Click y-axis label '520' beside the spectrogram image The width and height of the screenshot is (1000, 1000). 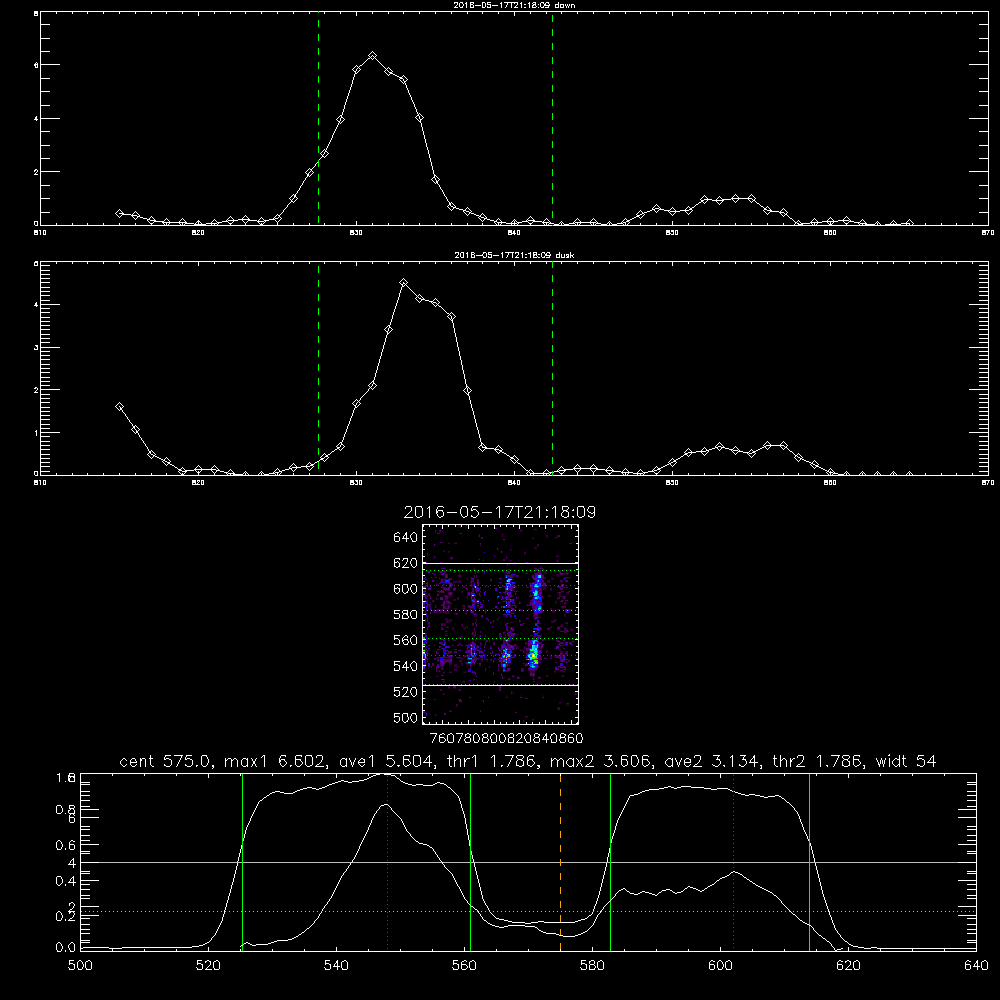tap(406, 692)
